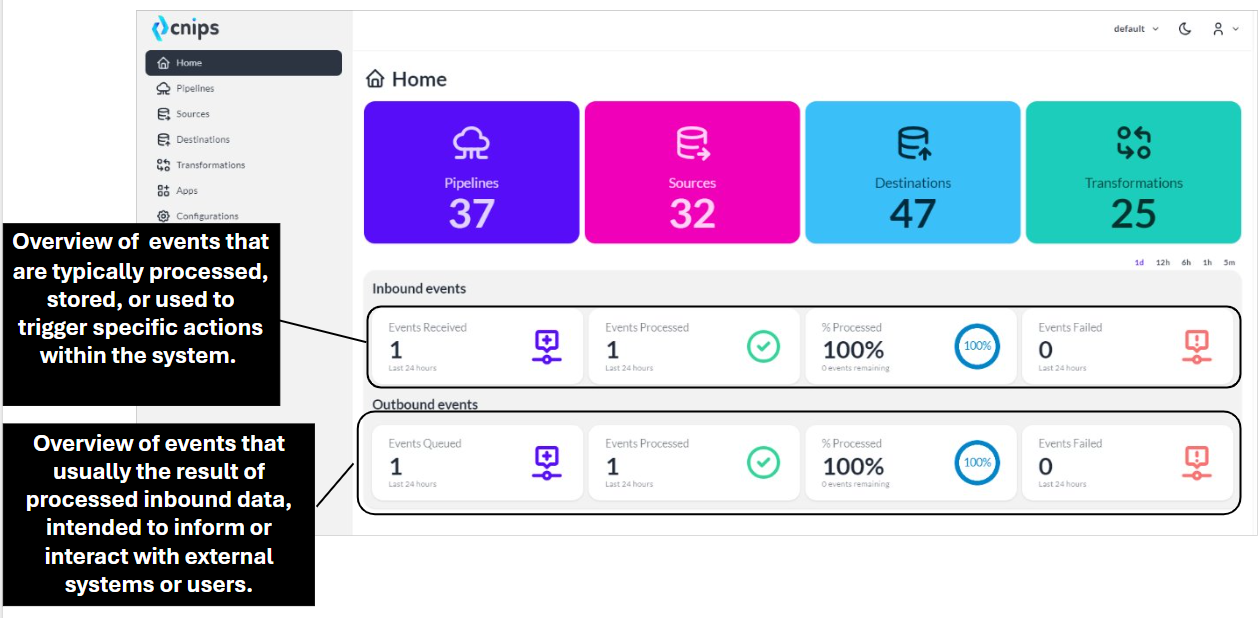Click the Outbound Events Processed checkmark icon
Screen dimensions: 1258x618
764,462
